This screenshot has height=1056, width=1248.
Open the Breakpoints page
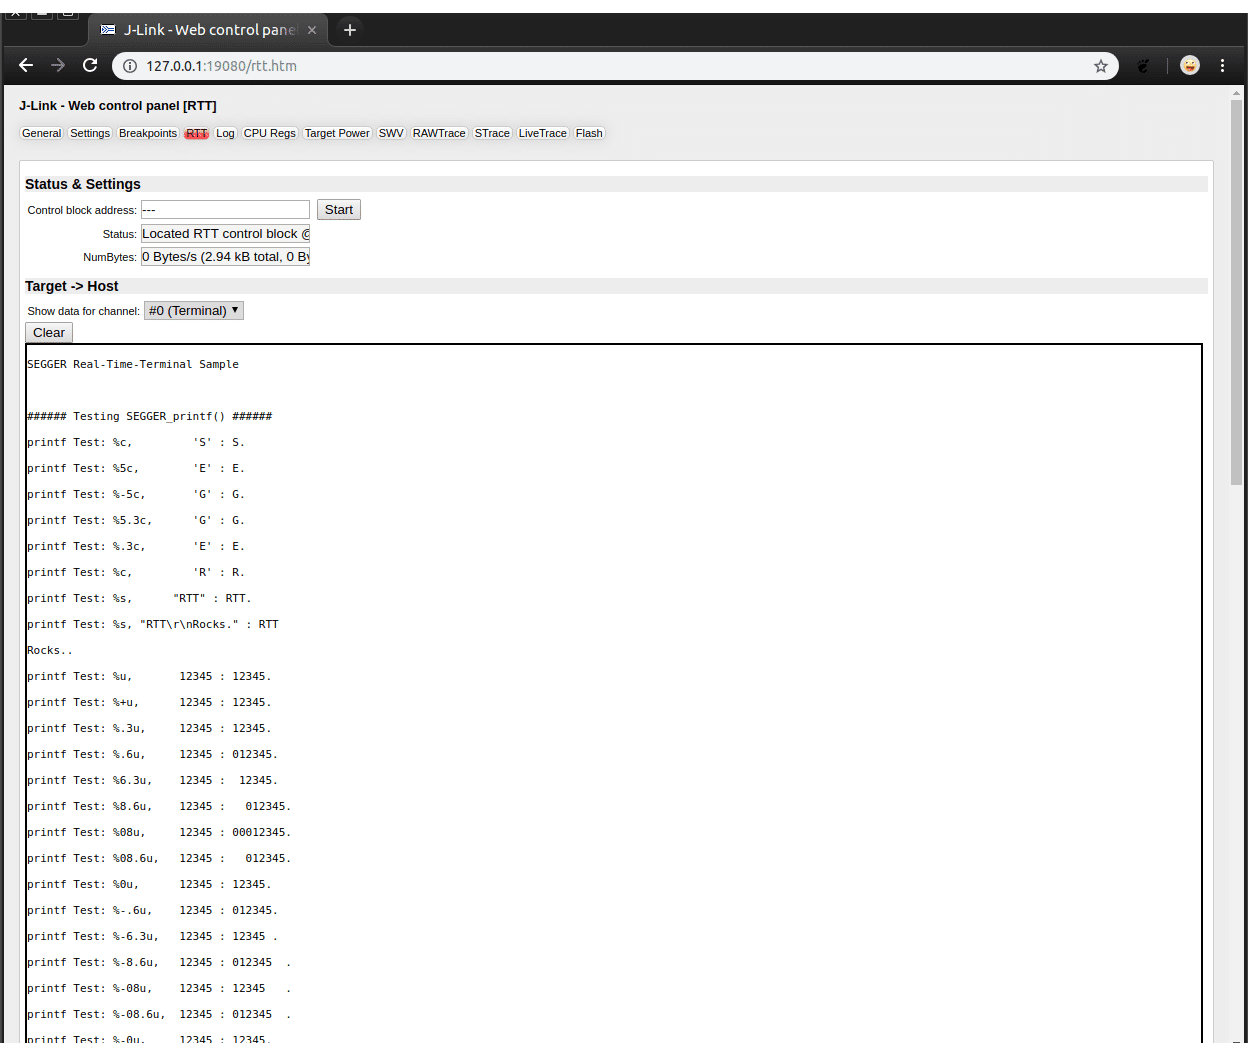click(x=148, y=133)
